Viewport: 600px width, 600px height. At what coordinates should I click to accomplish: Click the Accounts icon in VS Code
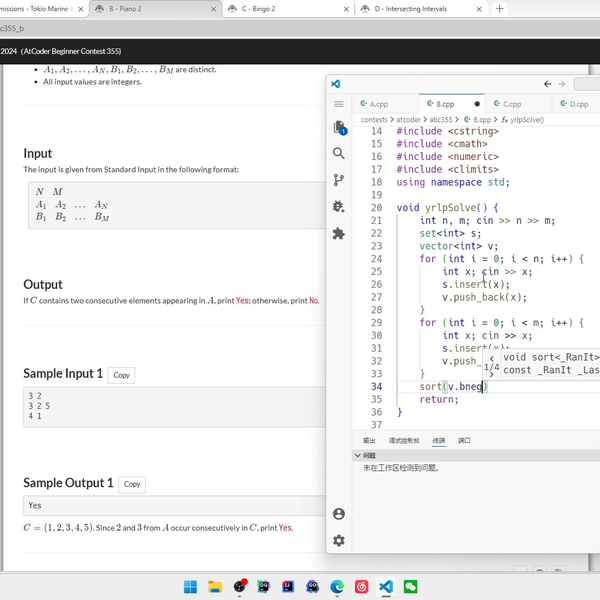(339, 513)
